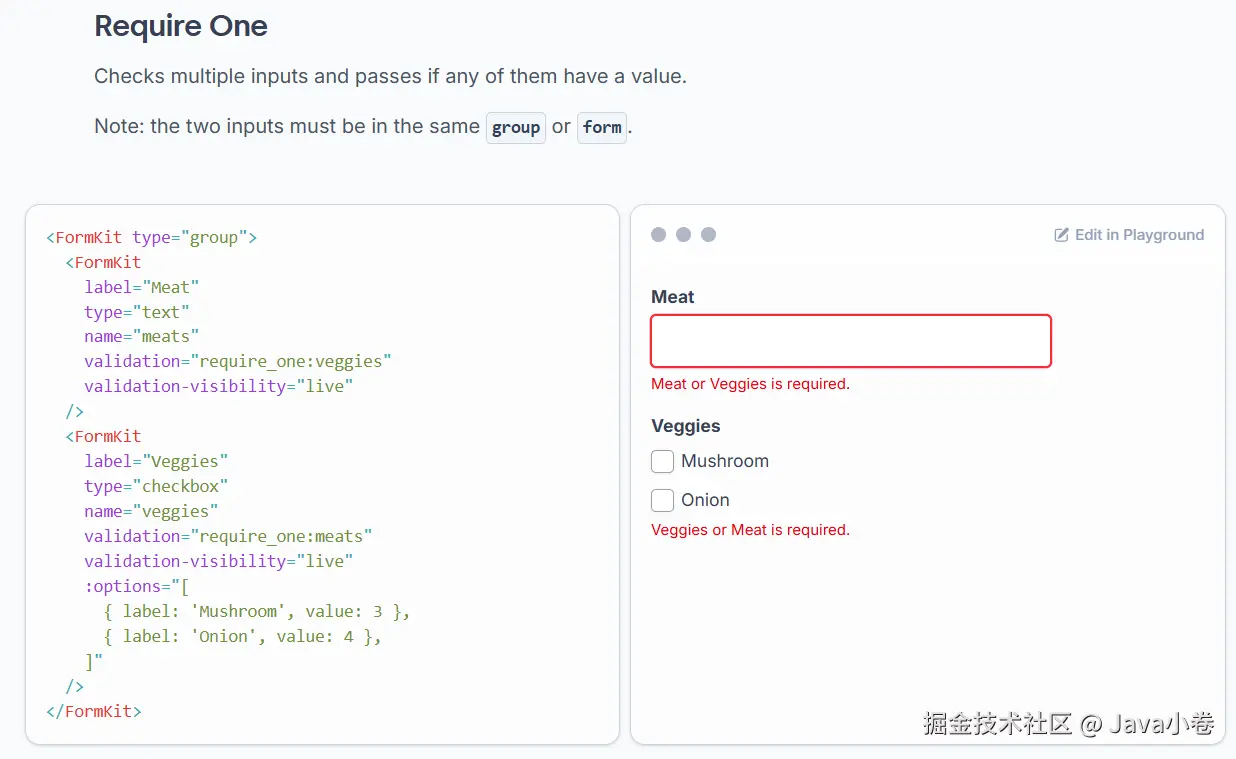
Task: Click the first gray window dot
Action: (659, 234)
